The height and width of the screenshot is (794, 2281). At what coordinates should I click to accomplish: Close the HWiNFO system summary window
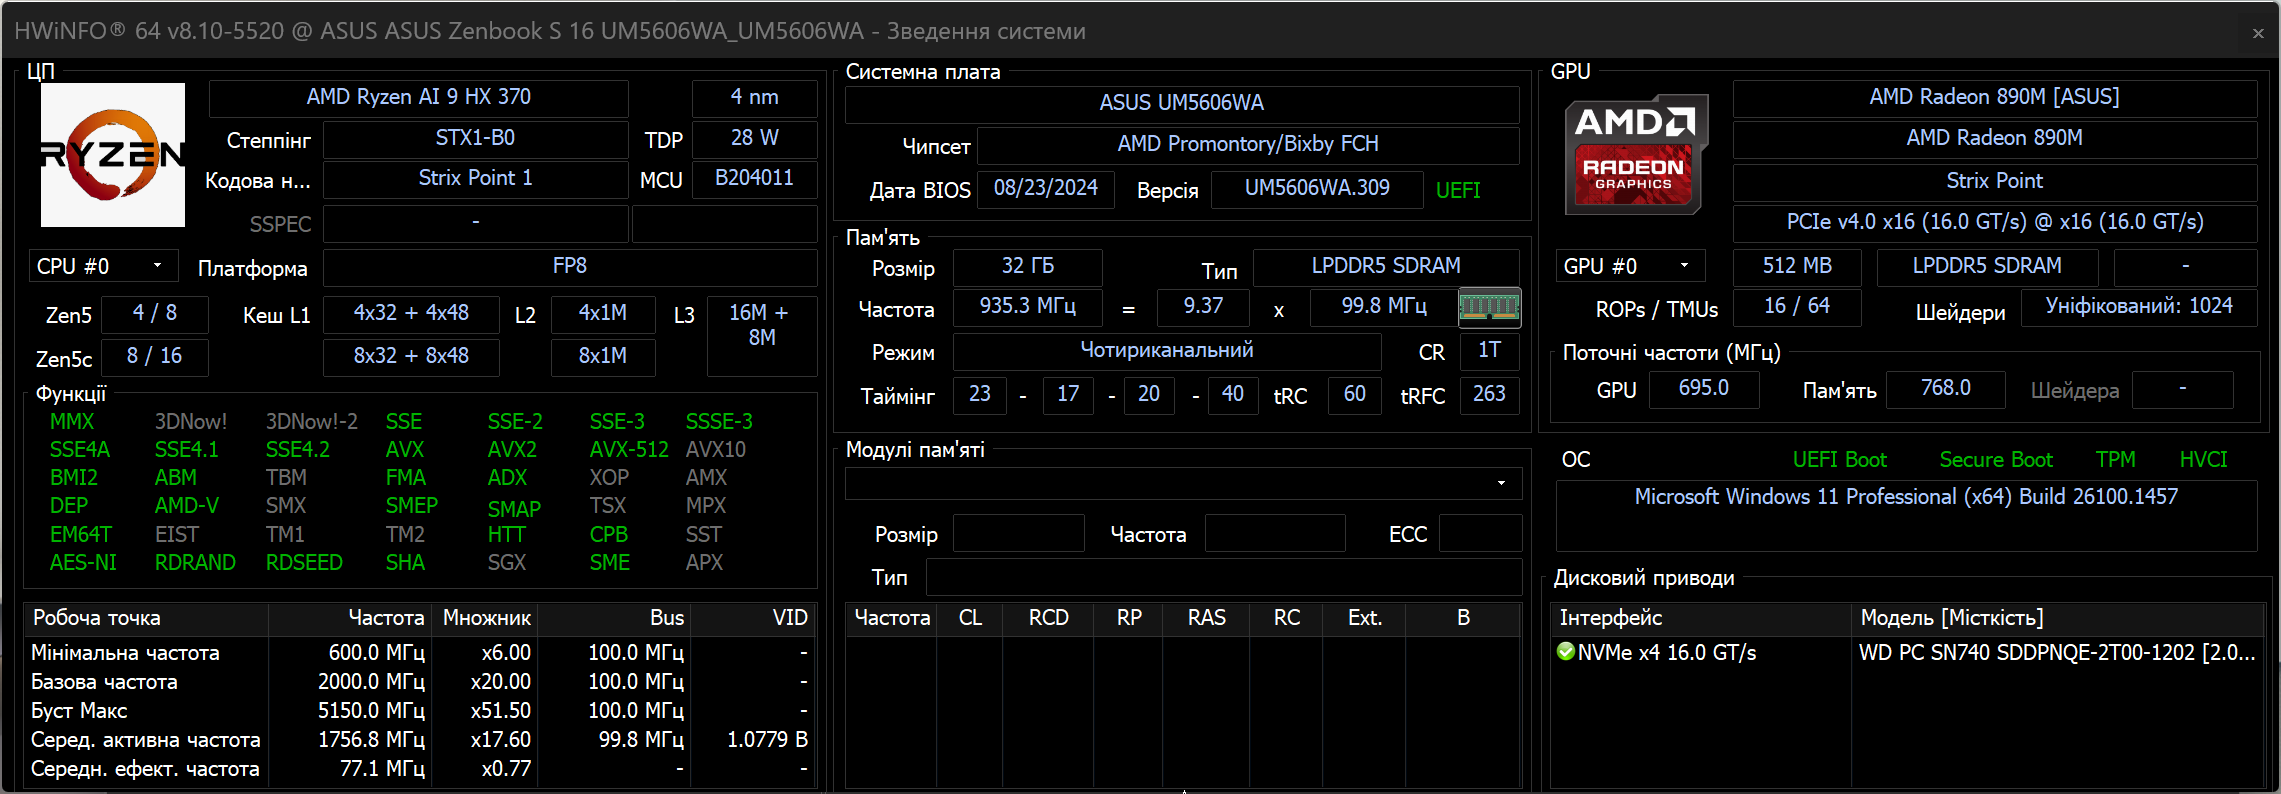(2258, 32)
